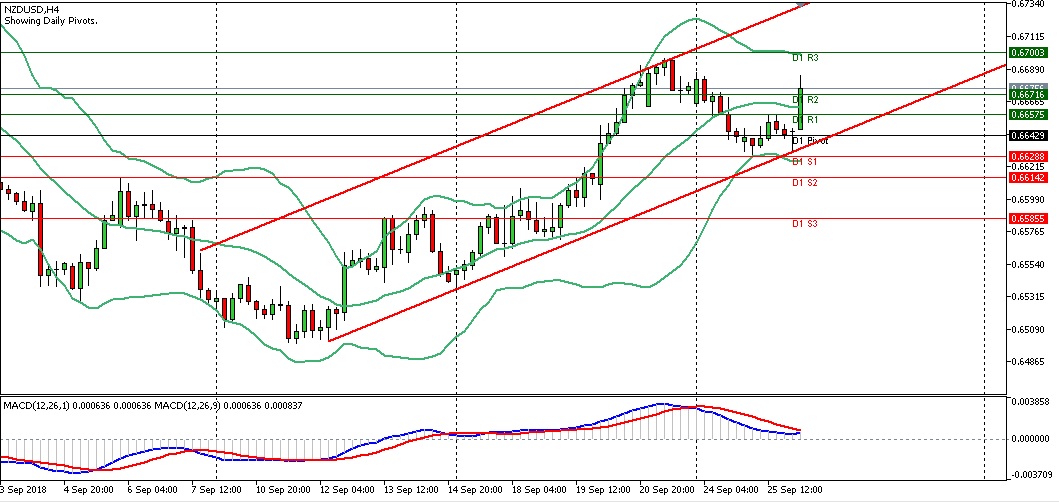
Task: Click the red 0.66288 price tag
Action: pos(1028,157)
